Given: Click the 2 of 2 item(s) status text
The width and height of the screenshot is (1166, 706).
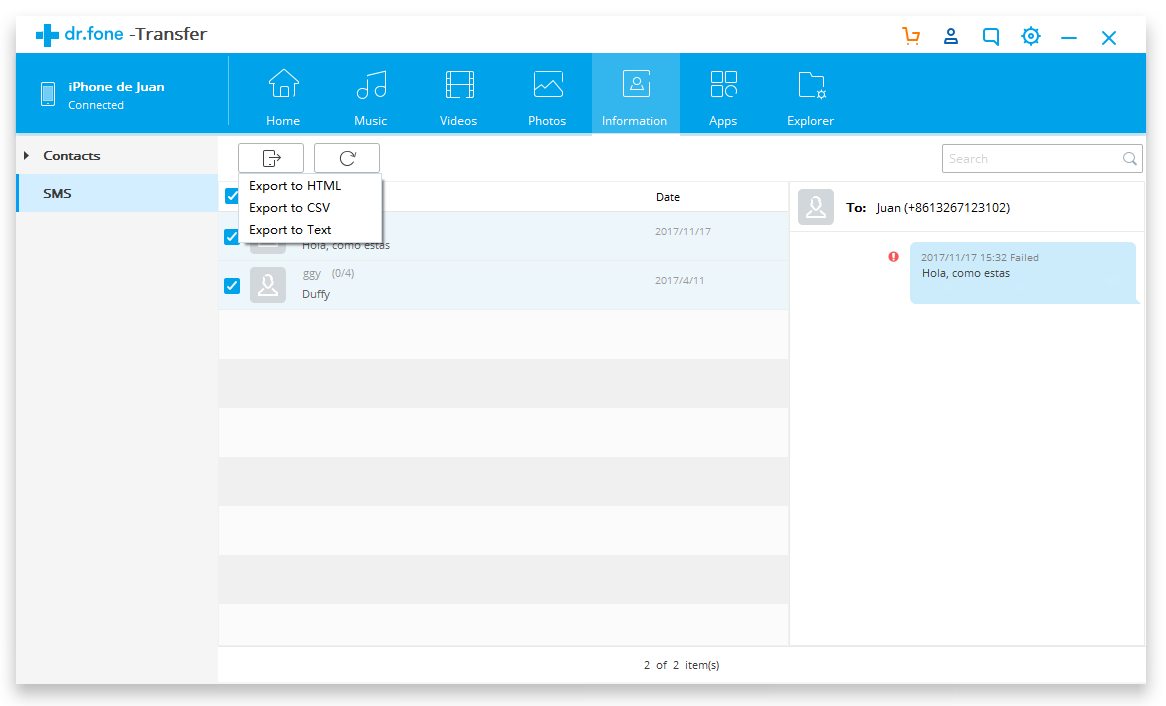Looking at the screenshot, I should pos(682,665).
